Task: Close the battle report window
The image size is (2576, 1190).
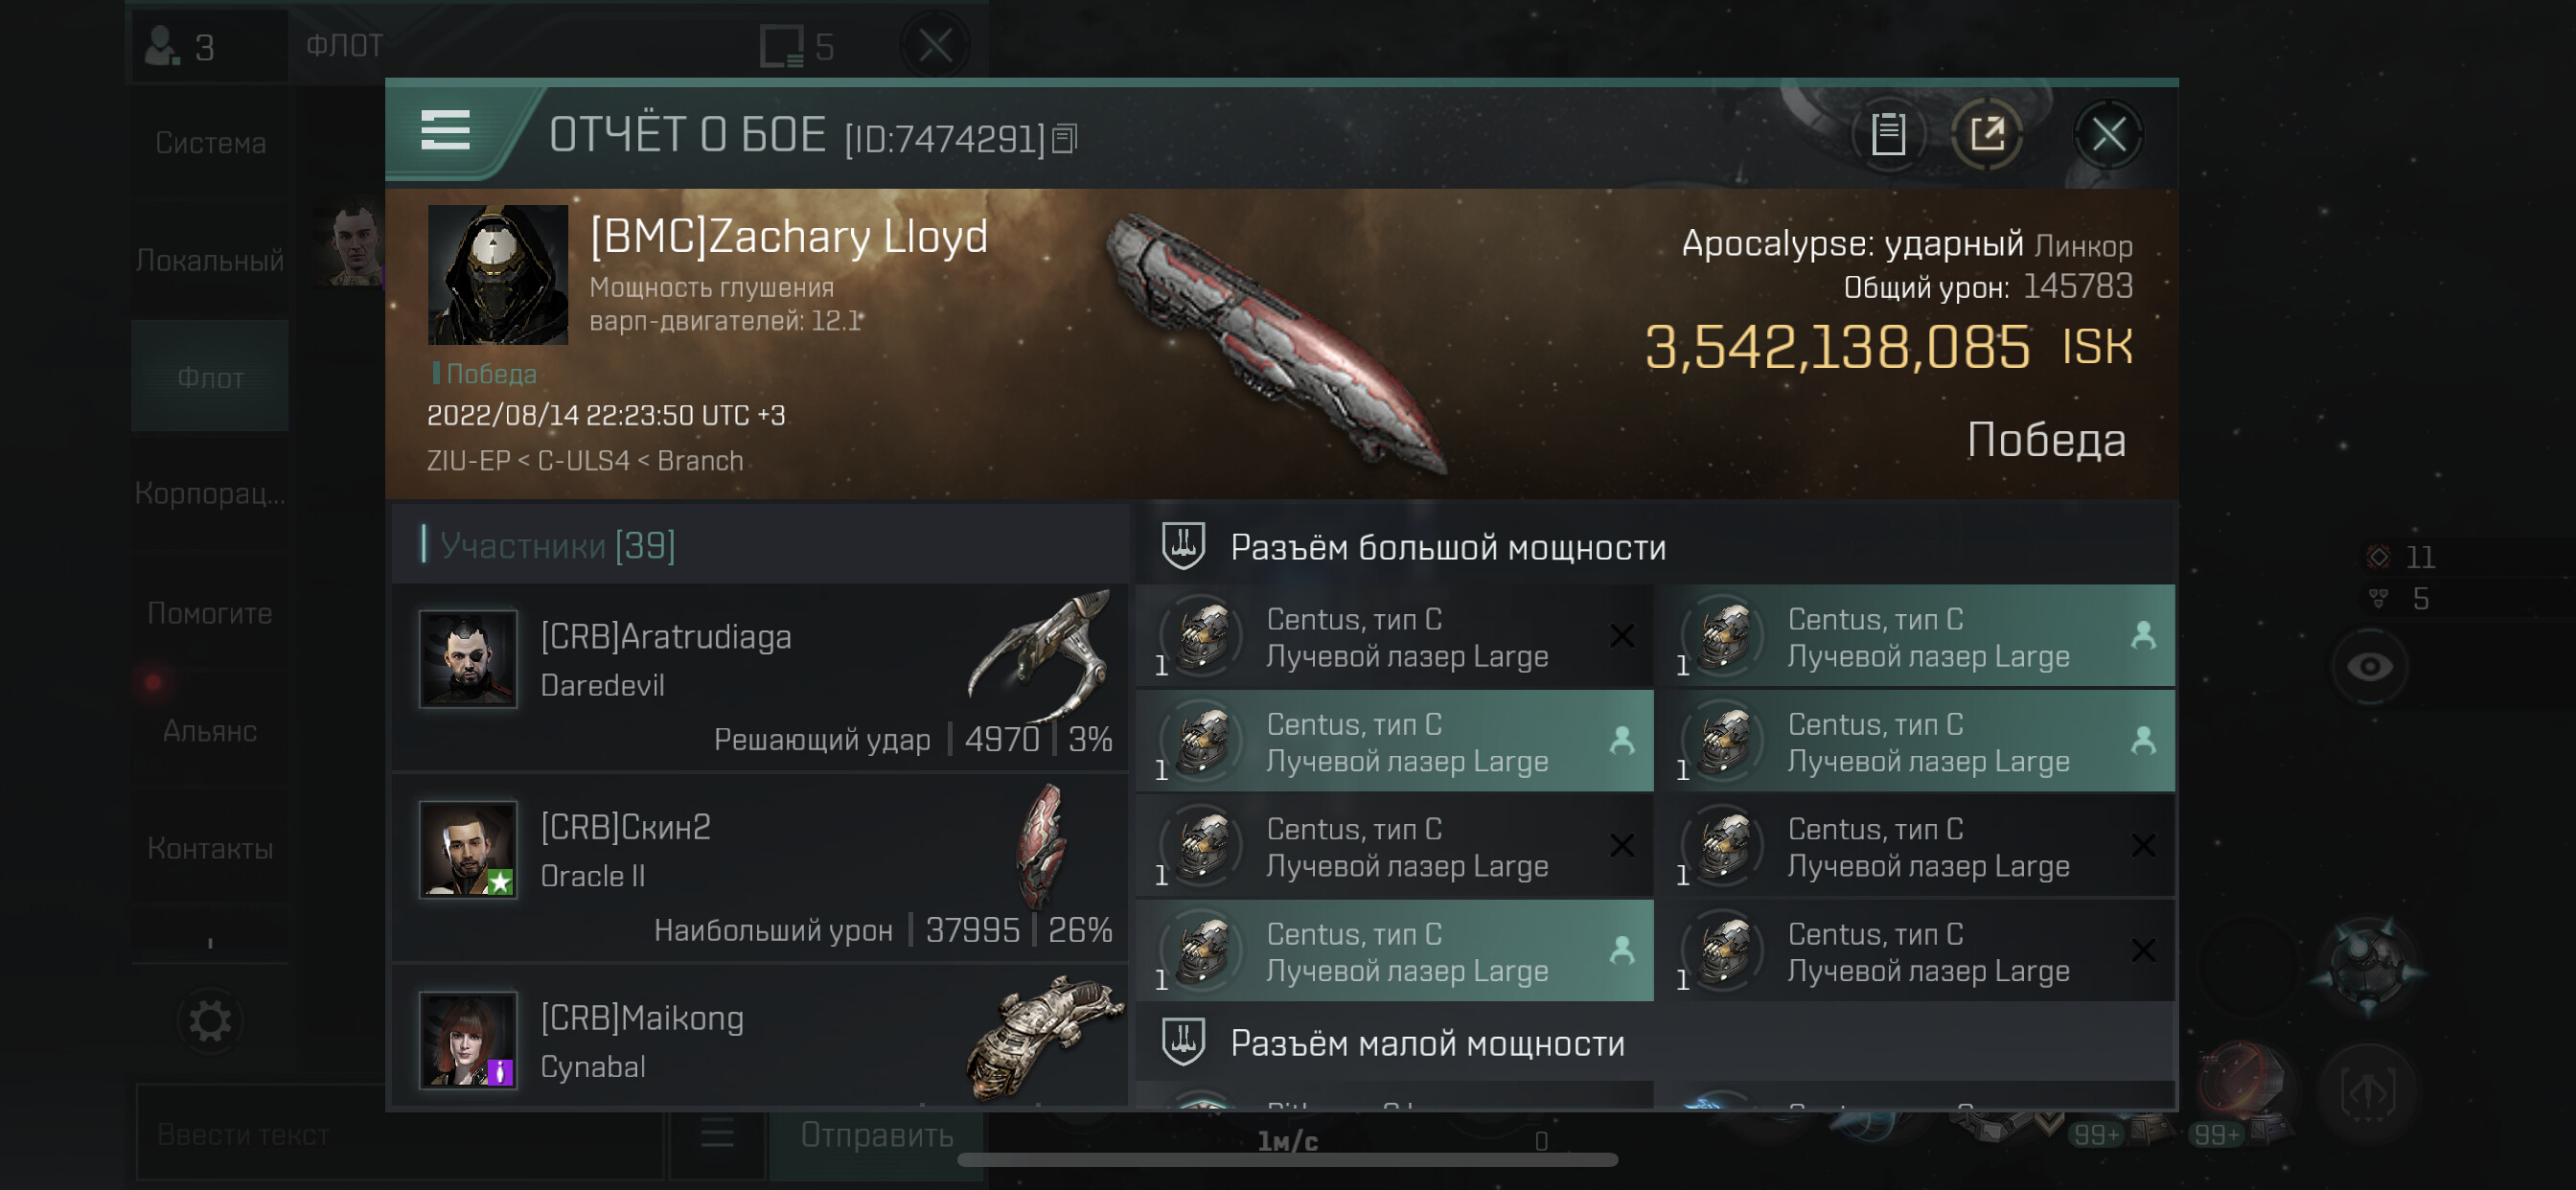Action: click(x=2109, y=134)
